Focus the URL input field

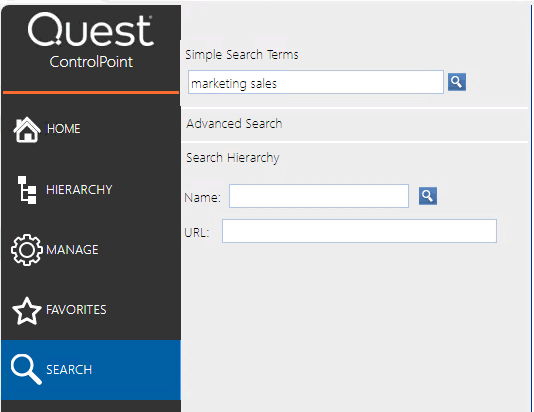[359, 231]
